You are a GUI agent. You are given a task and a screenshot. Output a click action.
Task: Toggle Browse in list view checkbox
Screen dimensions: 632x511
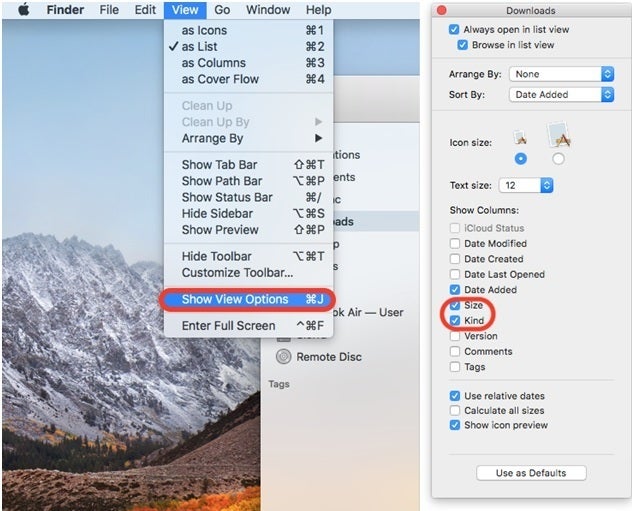pos(462,45)
